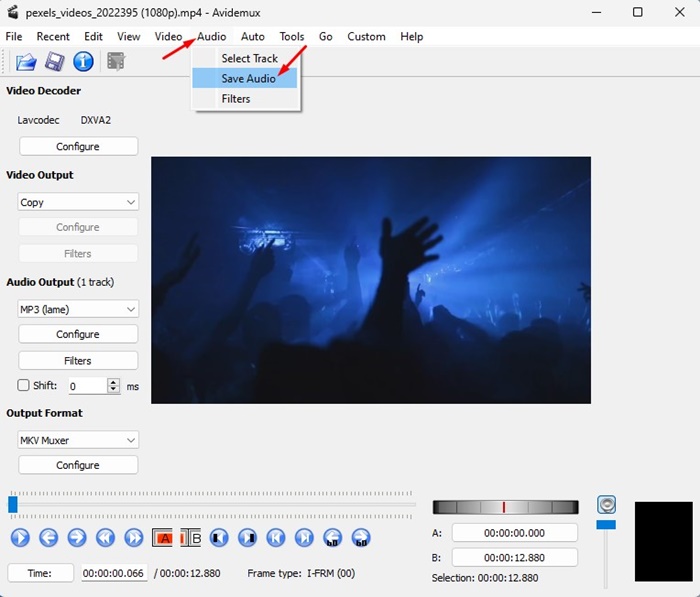Click 'Selection: 00:00:12.880' text
The height and width of the screenshot is (597, 700).
485,578
